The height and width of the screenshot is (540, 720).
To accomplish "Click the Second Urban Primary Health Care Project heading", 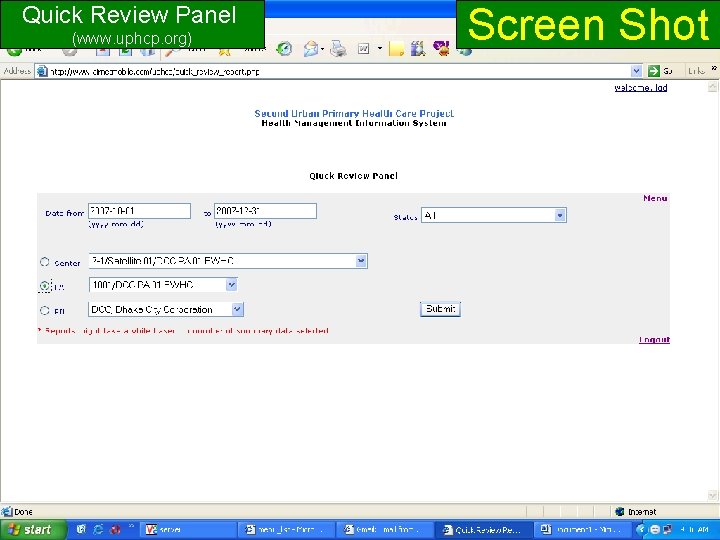I will tap(354, 113).
